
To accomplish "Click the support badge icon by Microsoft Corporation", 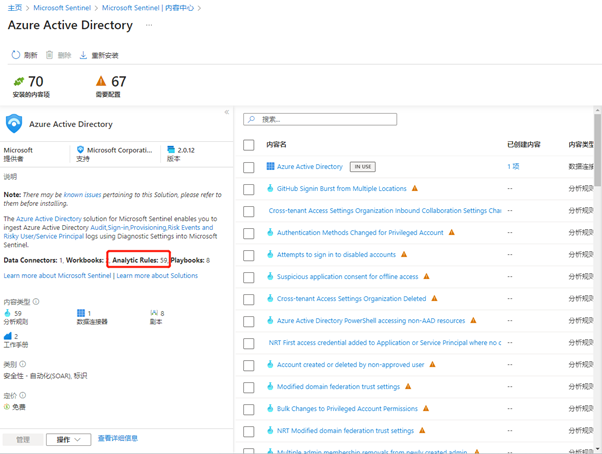I will click(x=80, y=150).
